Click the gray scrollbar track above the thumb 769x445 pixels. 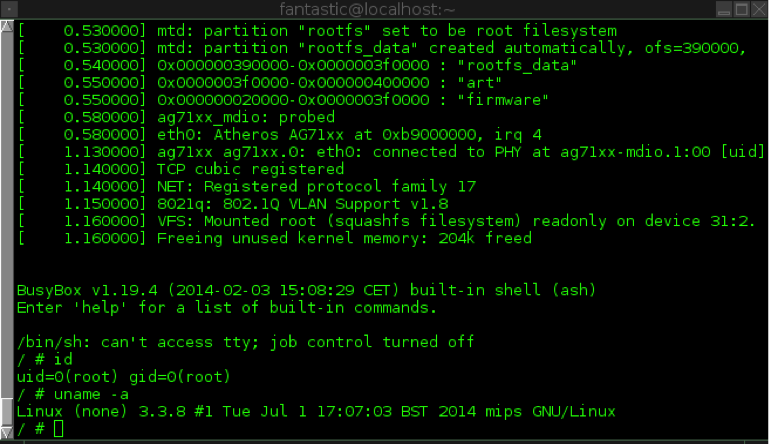7,214
